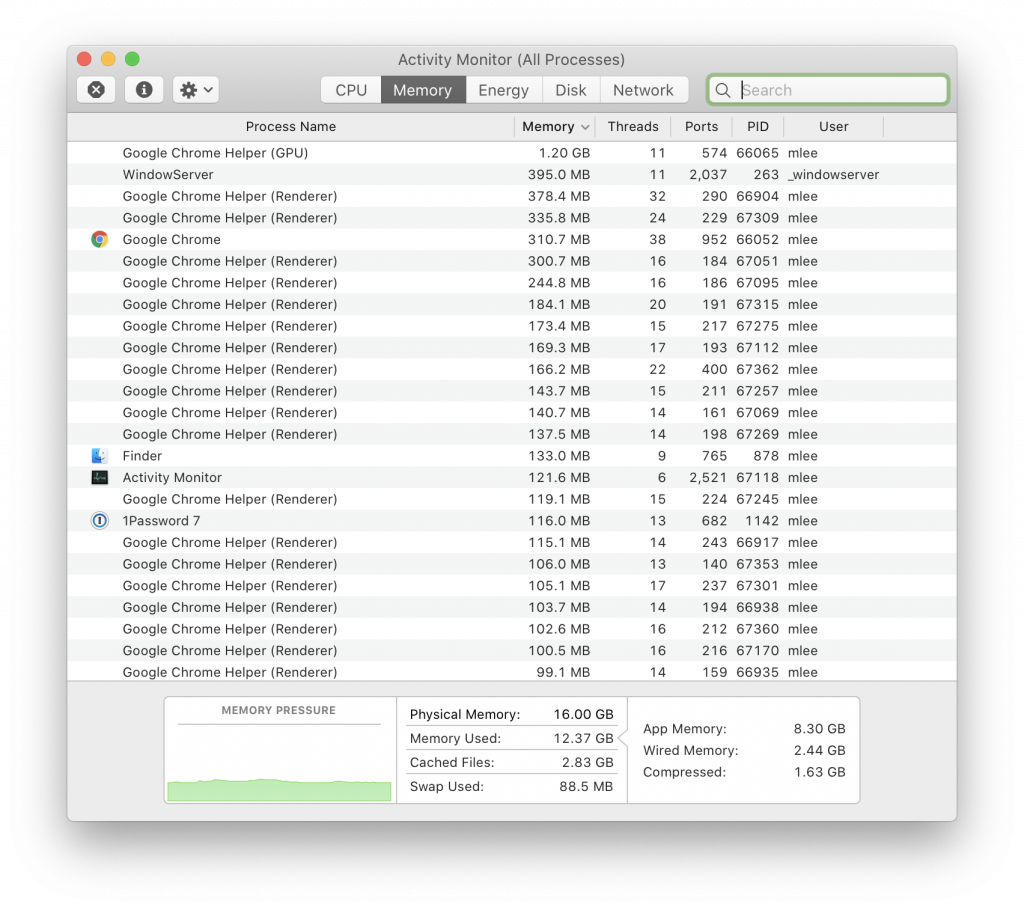Zoom window with the green button
This screenshot has width=1024, height=910.
click(132, 59)
